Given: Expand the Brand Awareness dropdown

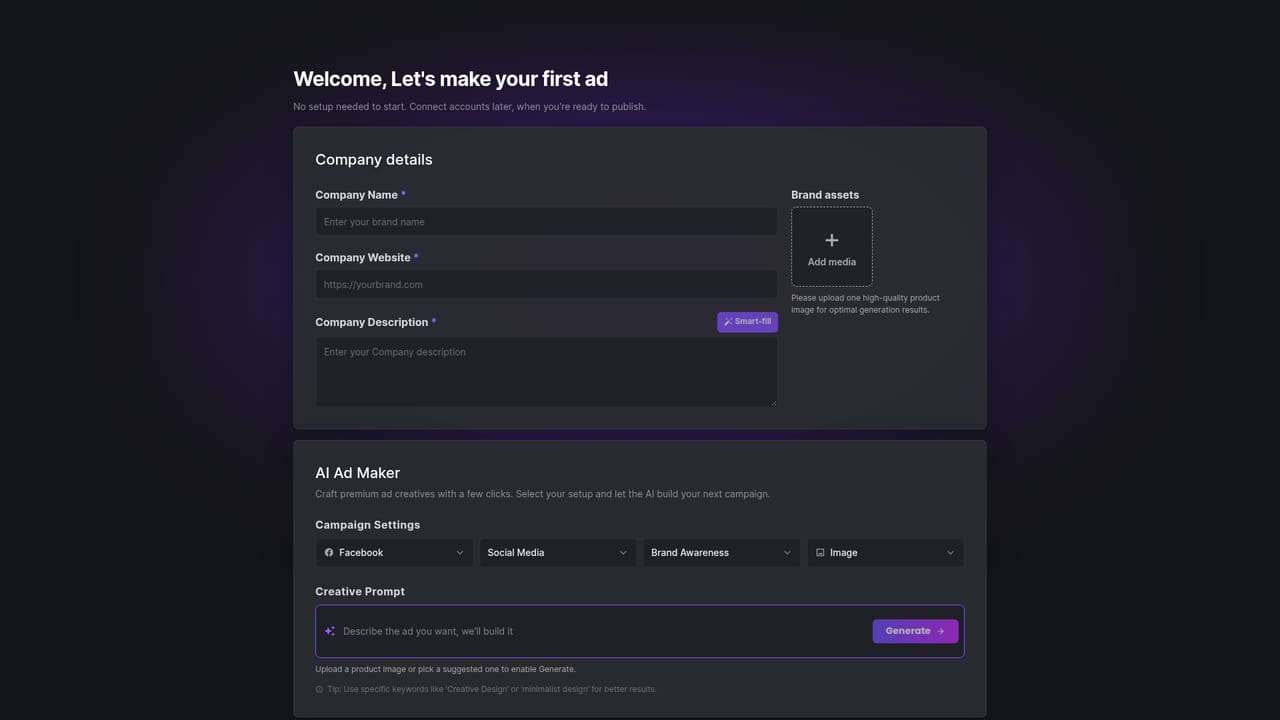Looking at the screenshot, I should tap(721, 552).
